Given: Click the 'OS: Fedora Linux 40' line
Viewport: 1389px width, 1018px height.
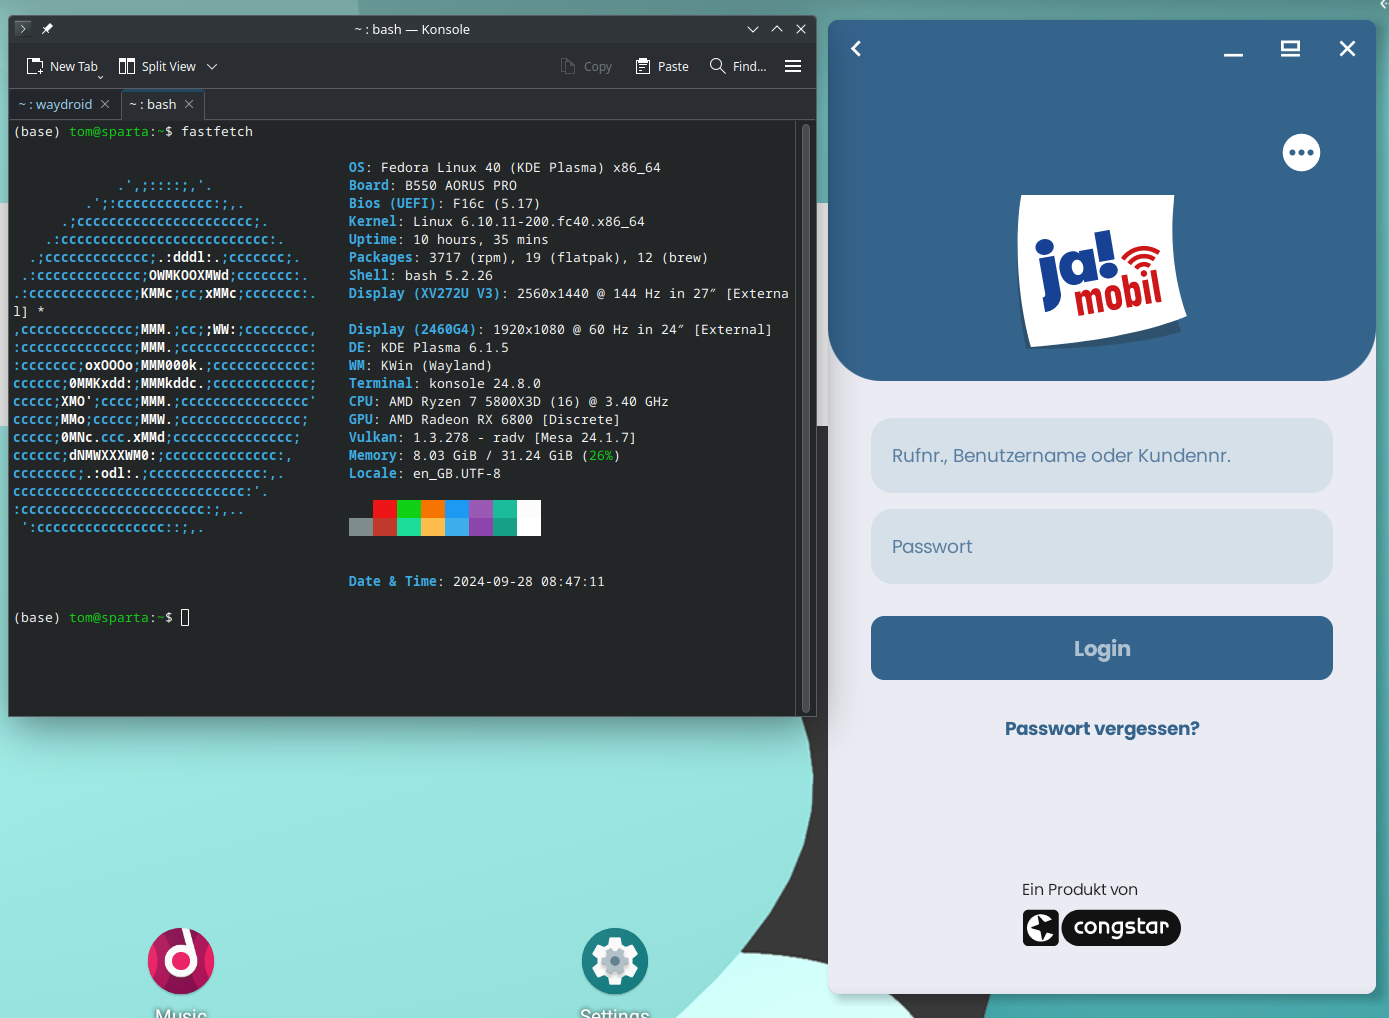Looking at the screenshot, I should (504, 168).
